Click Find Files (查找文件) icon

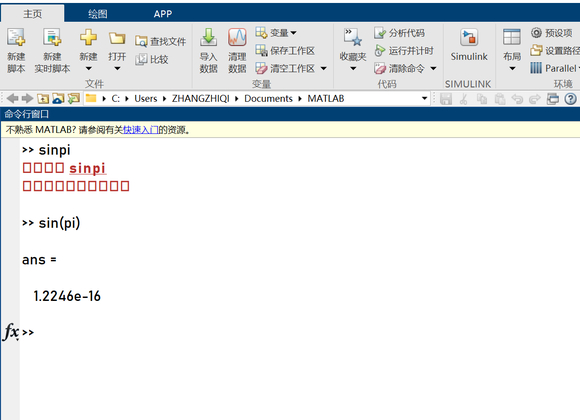pyautogui.click(x=141, y=41)
